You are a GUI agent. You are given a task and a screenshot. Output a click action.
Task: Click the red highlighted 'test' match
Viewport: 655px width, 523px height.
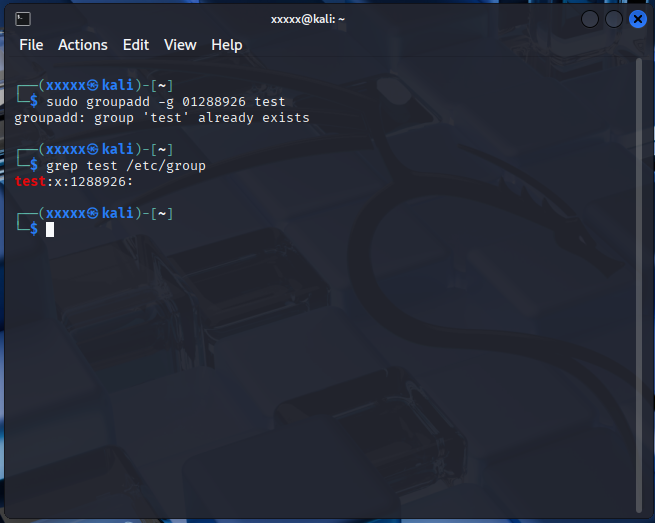click(30, 182)
